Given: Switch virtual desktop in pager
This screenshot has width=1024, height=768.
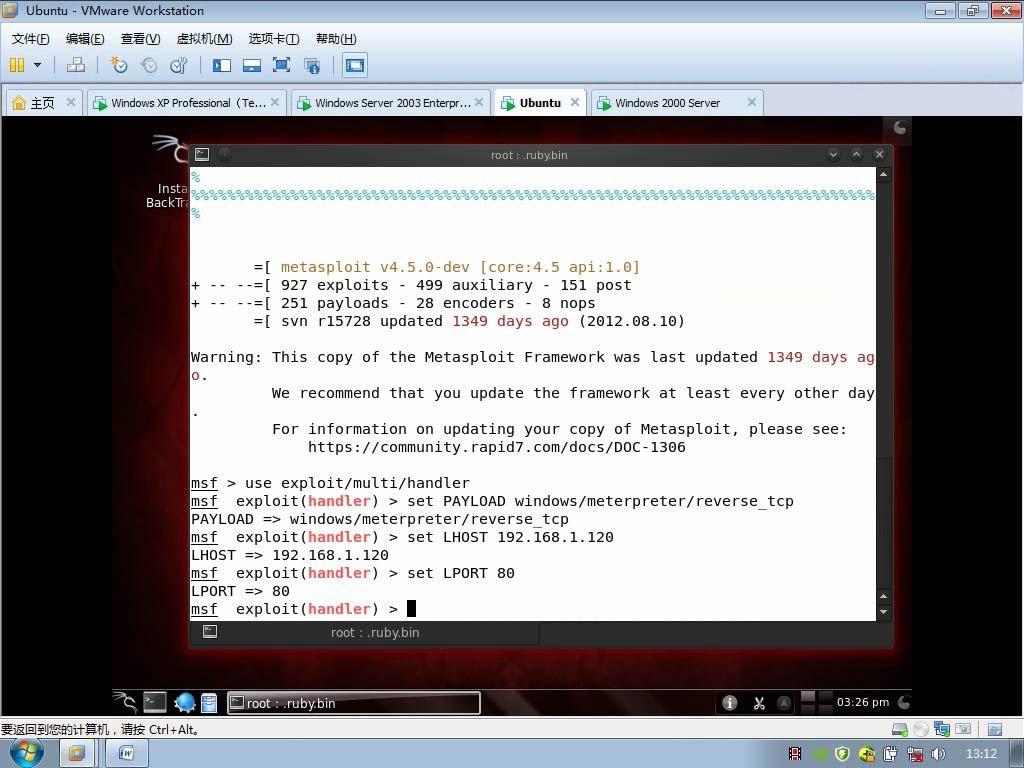Looking at the screenshot, I should 816,703.
